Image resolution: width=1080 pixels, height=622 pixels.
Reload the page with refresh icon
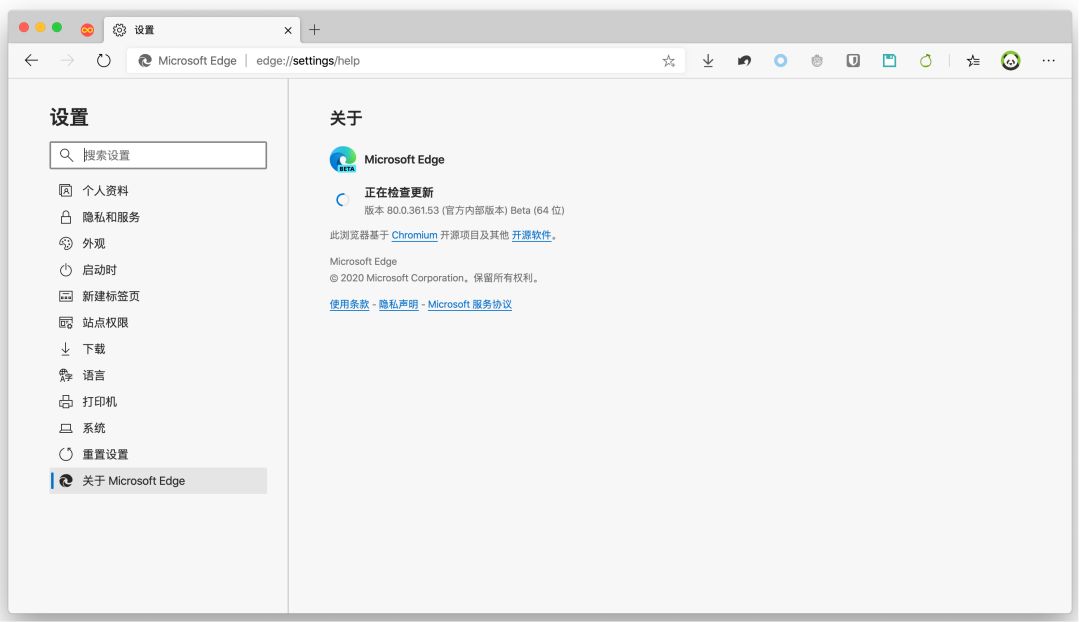point(103,61)
